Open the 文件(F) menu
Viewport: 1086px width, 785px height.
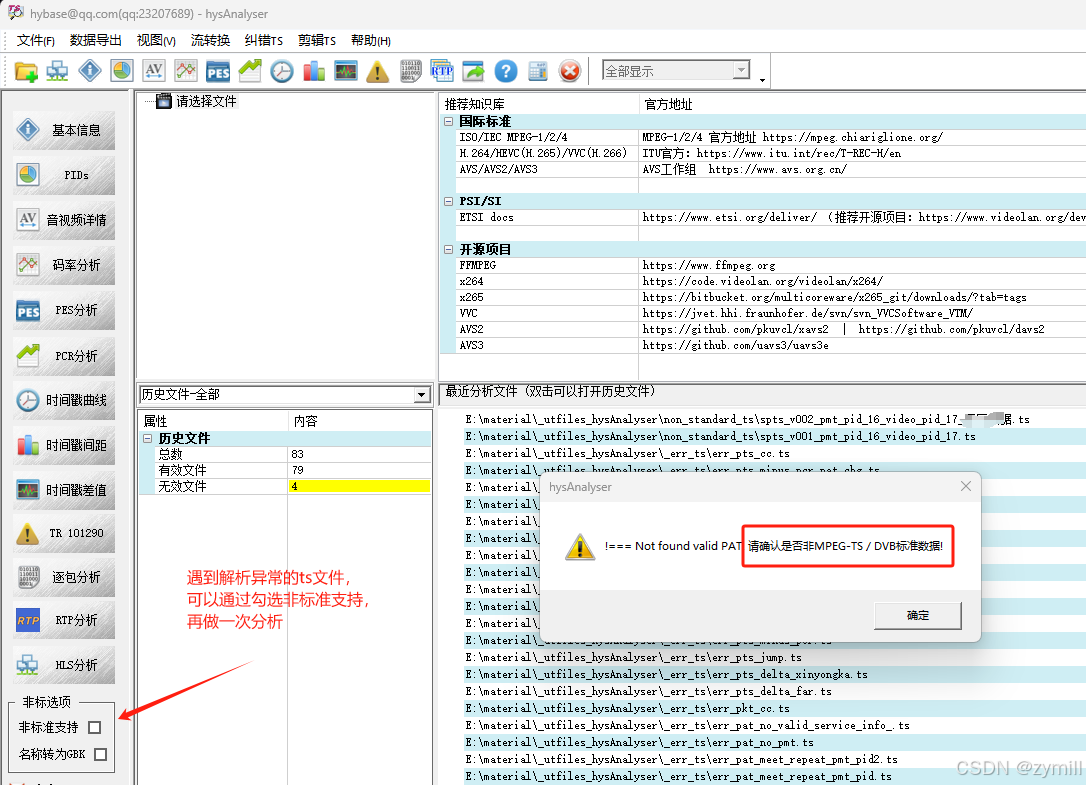(x=36, y=40)
